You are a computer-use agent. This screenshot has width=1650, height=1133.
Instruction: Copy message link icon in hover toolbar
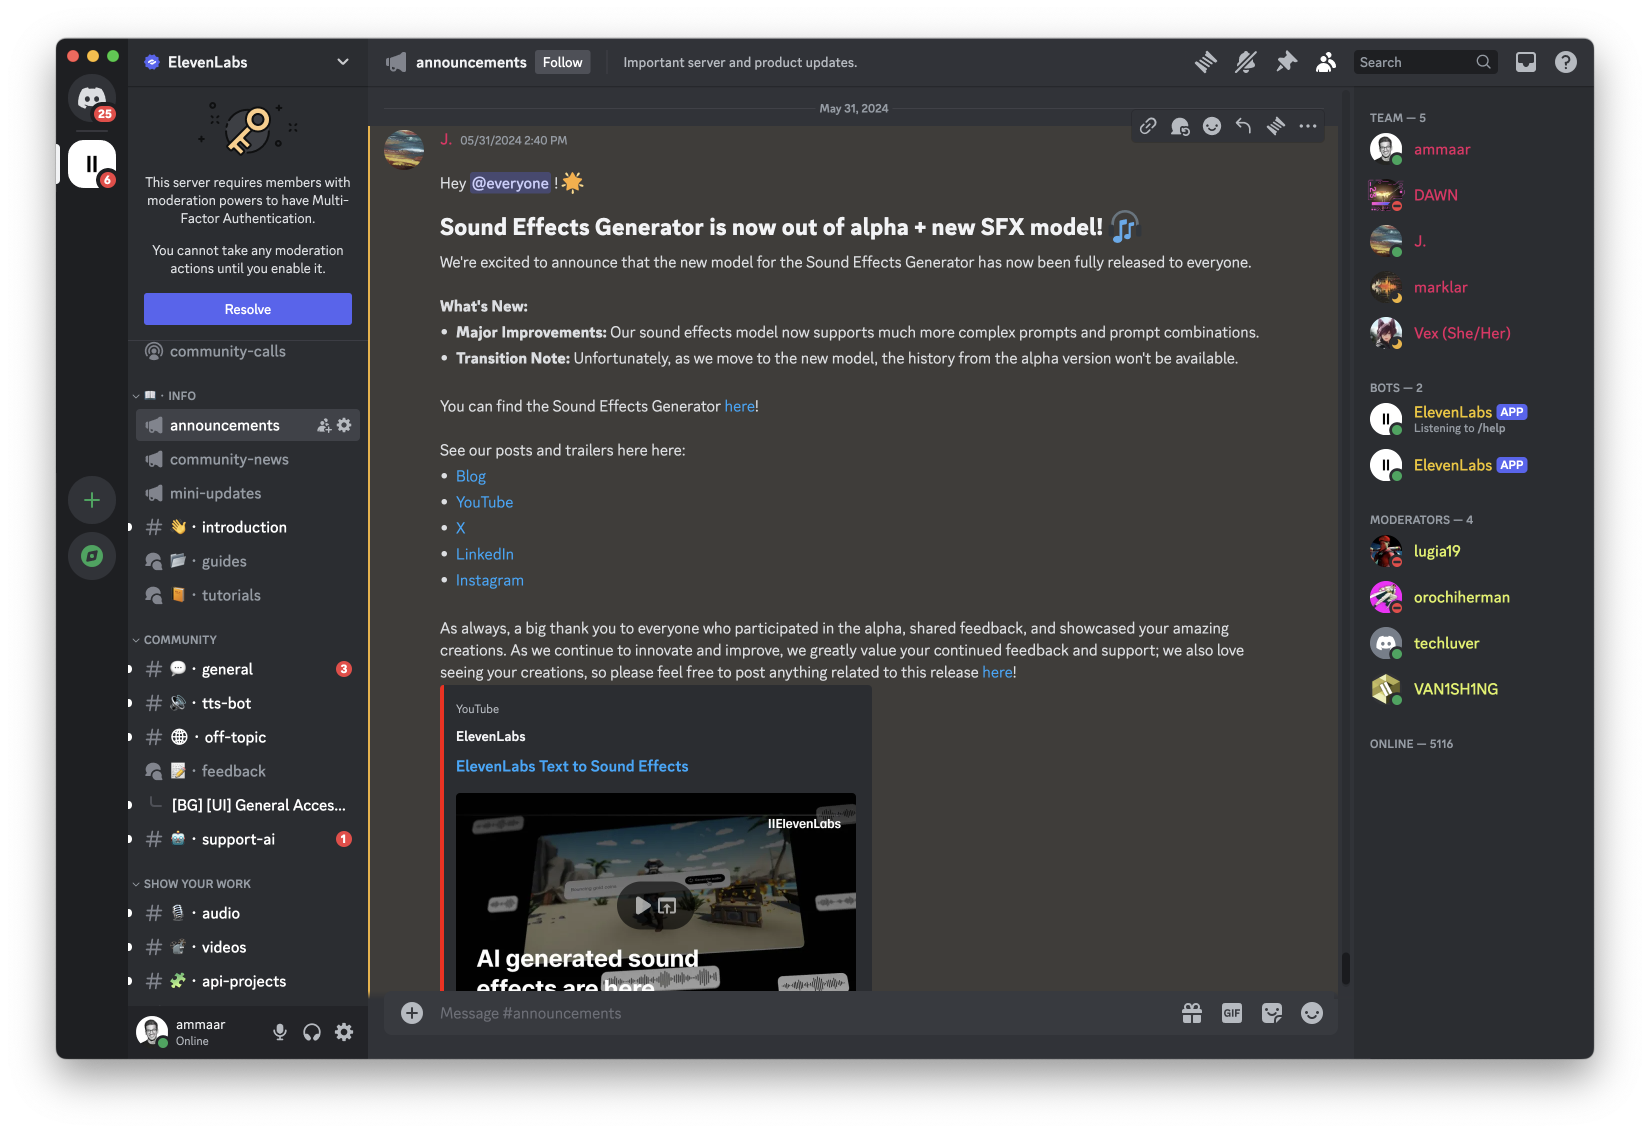[x=1148, y=126]
